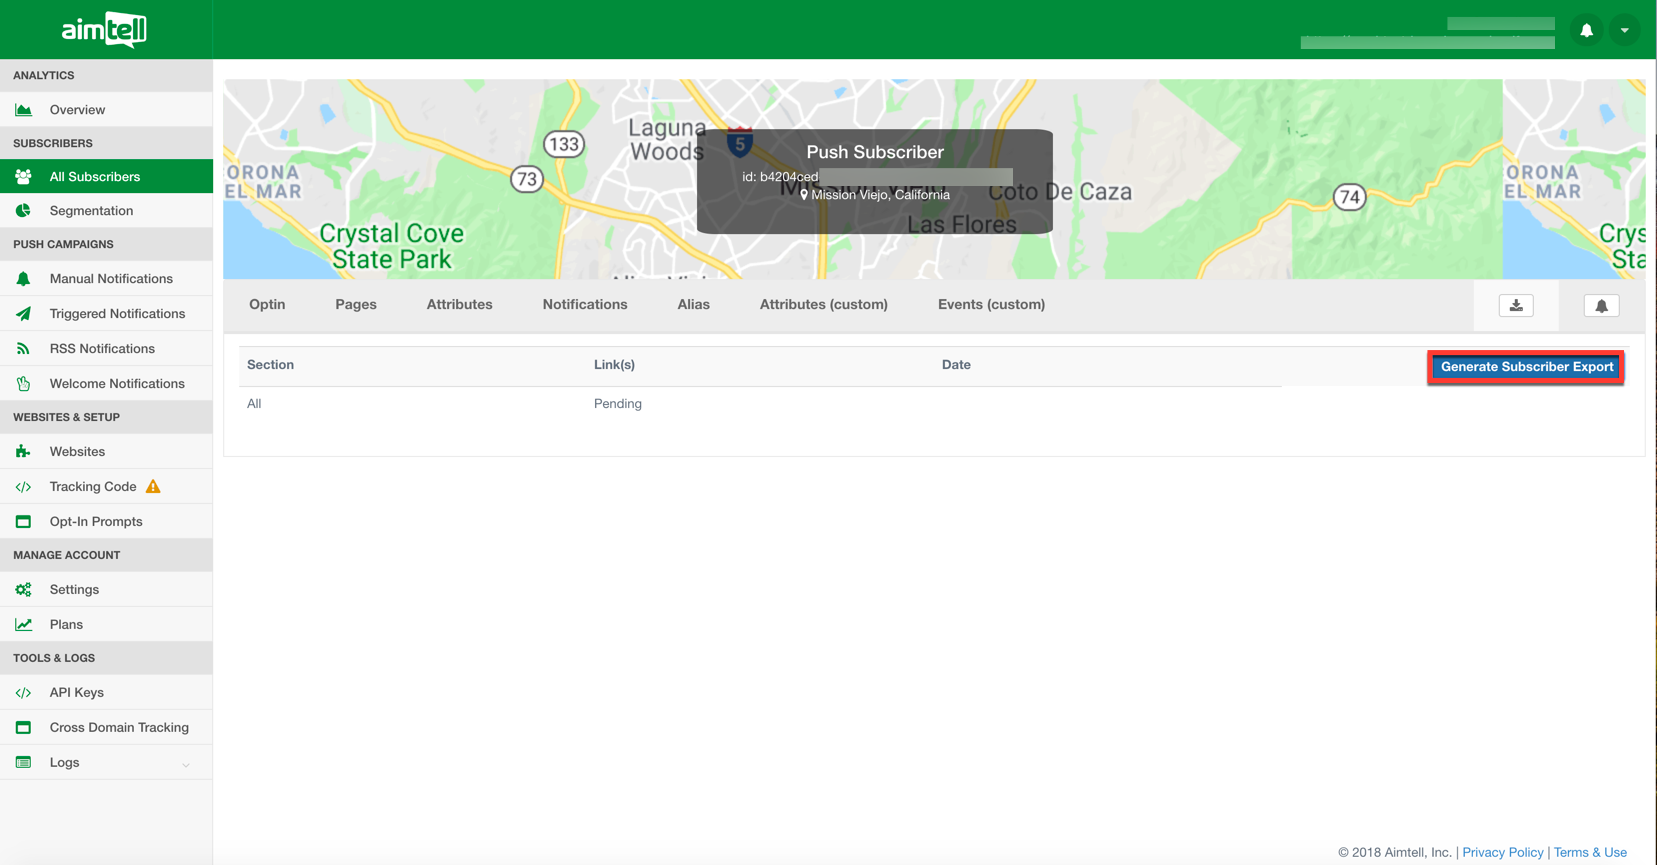Switch to the Attributes (custom) tab
Image resolution: width=1657 pixels, height=865 pixels.
pyautogui.click(x=823, y=305)
